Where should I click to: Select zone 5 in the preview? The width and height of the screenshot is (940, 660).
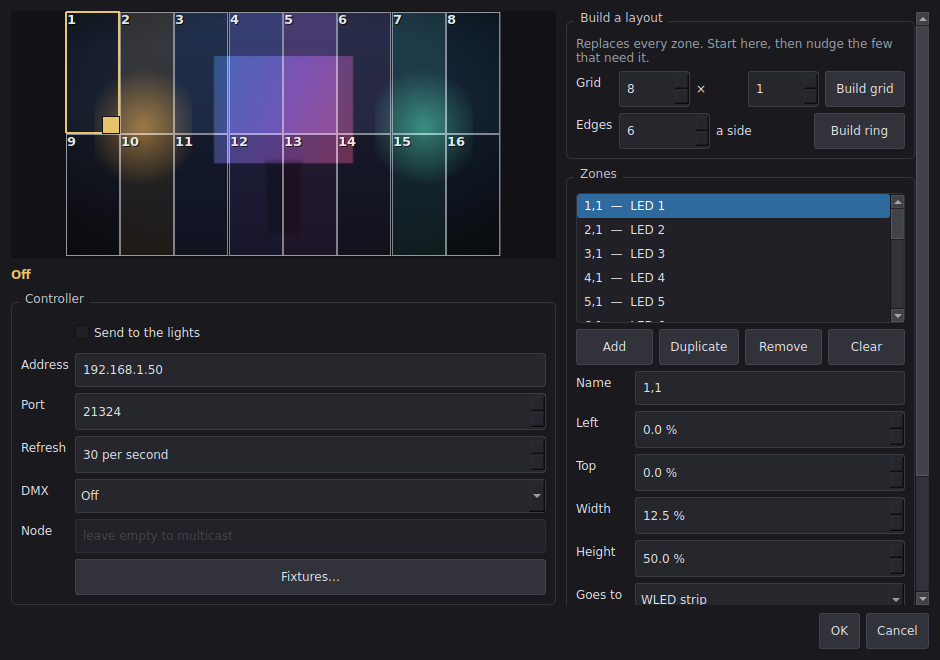tap(310, 73)
